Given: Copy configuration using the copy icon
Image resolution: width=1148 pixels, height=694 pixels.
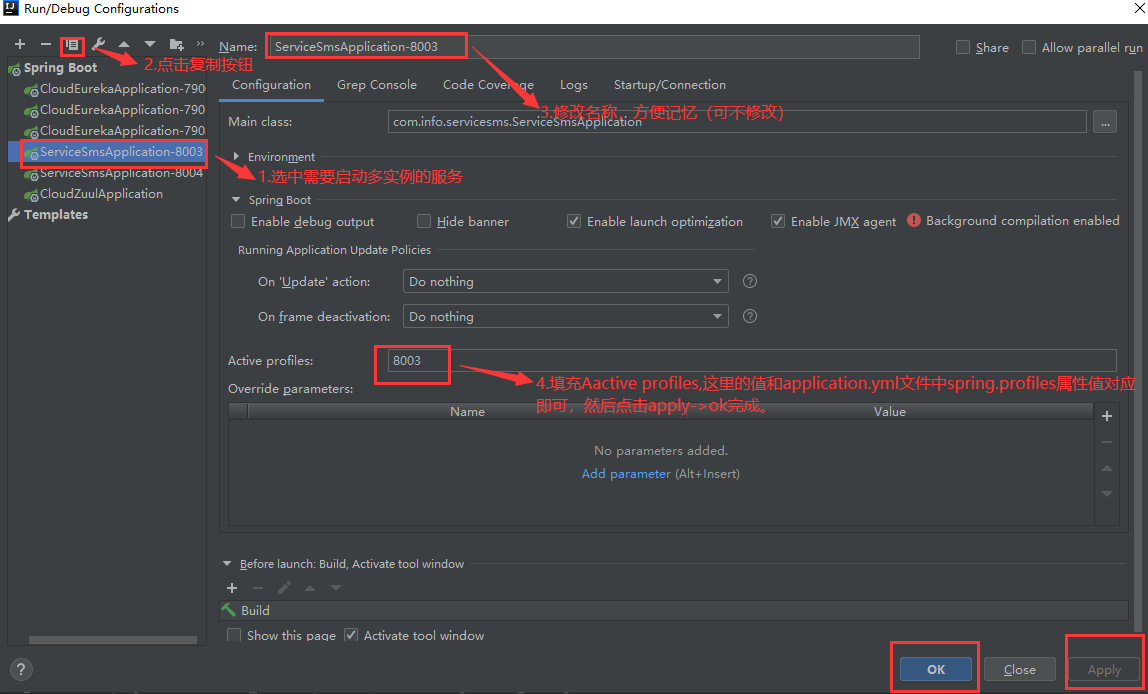Looking at the screenshot, I should [x=72, y=45].
